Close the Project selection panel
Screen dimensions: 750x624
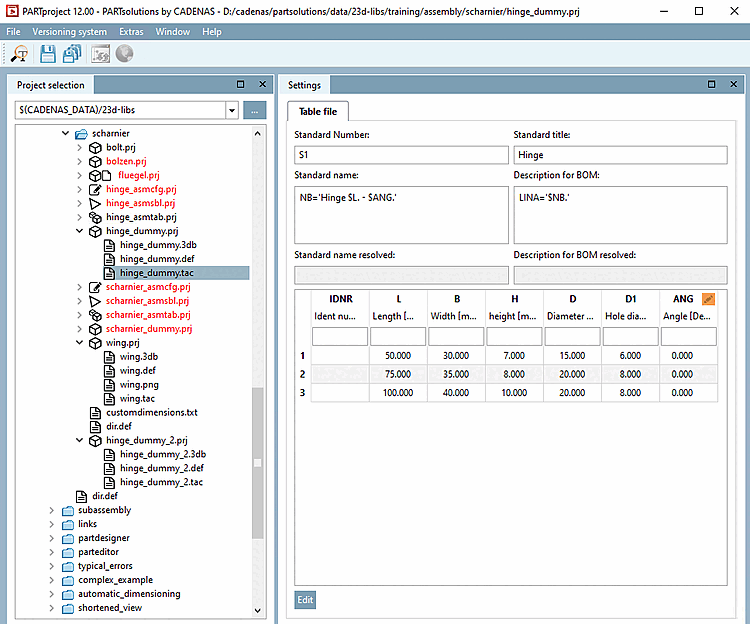click(x=262, y=85)
